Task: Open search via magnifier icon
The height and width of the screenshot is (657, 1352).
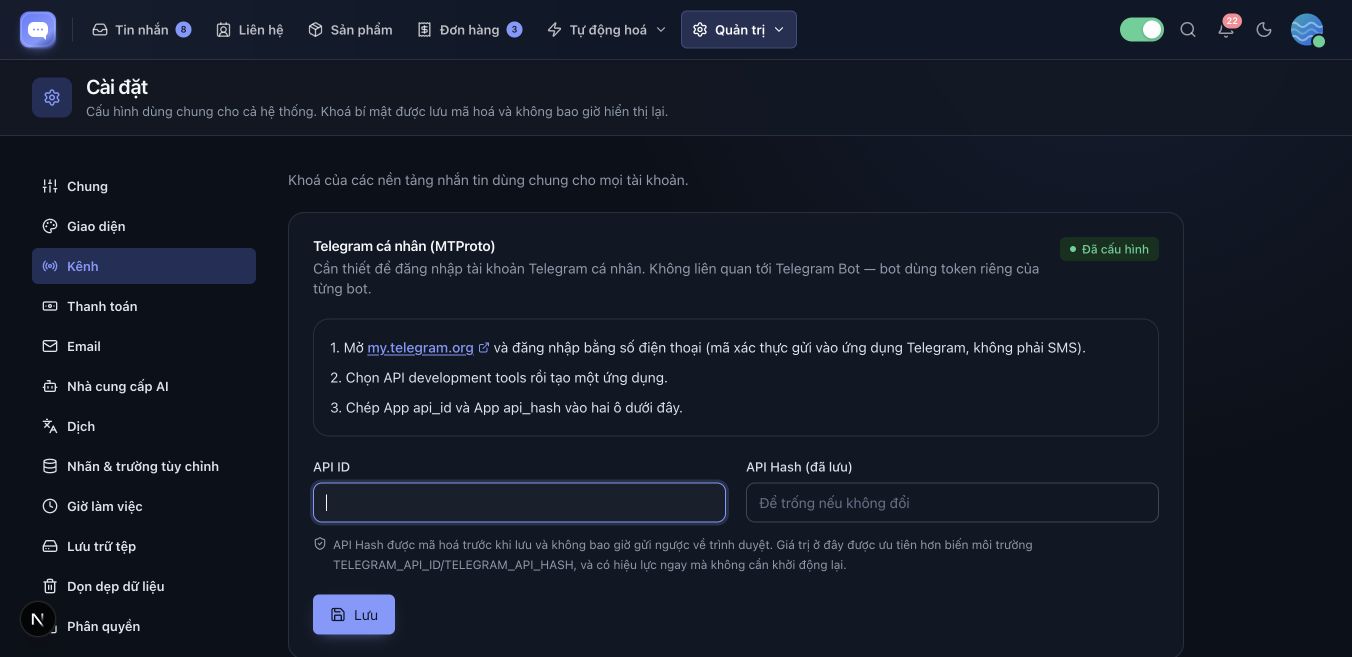Action: [x=1188, y=30]
